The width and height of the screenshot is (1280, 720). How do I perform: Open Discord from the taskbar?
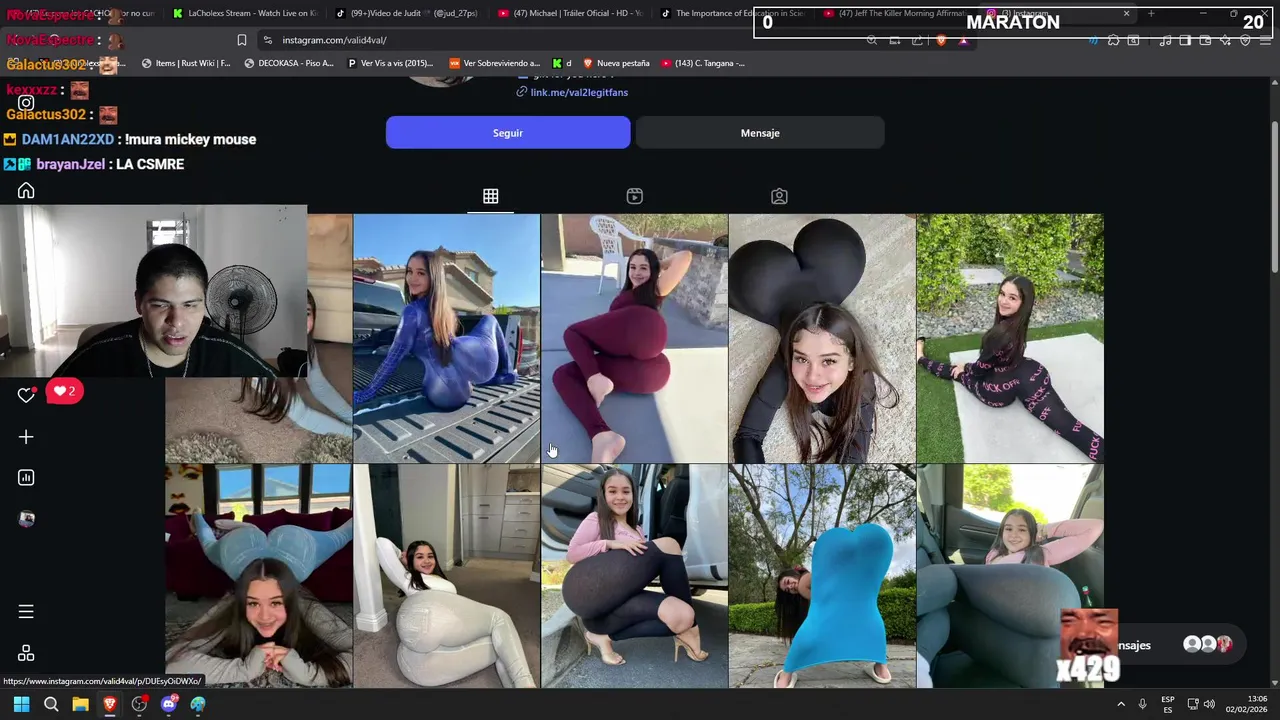[x=169, y=704]
